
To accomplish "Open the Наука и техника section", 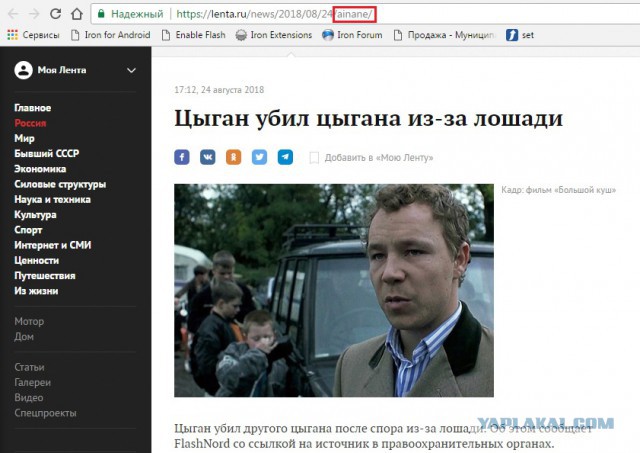I will (x=52, y=200).
